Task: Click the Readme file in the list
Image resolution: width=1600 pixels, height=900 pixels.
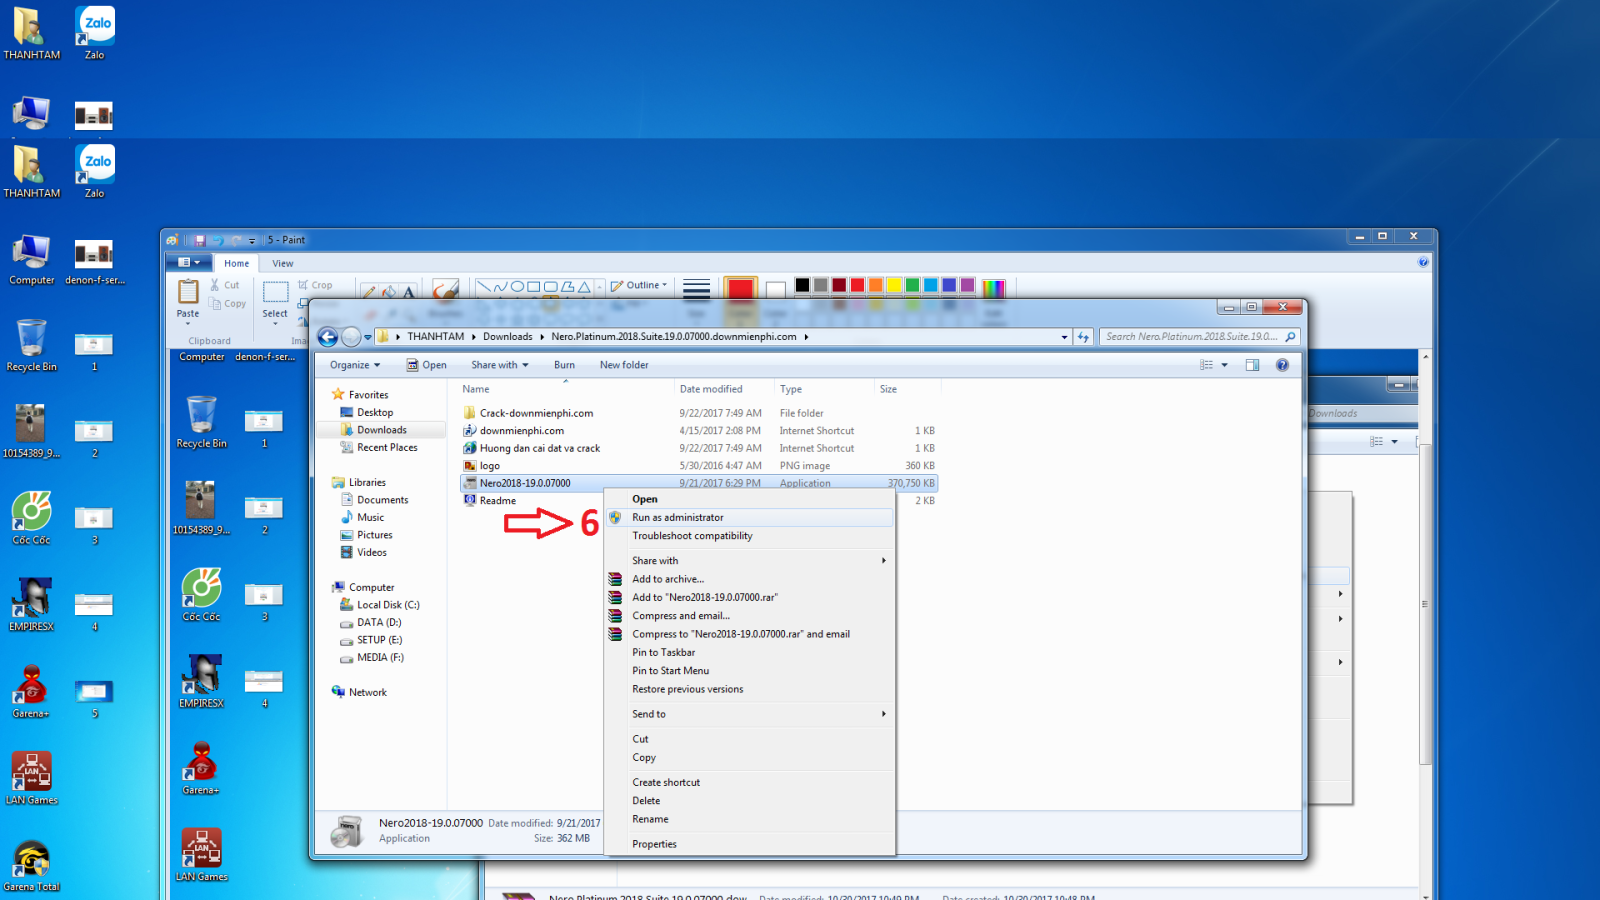Action: coord(497,501)
